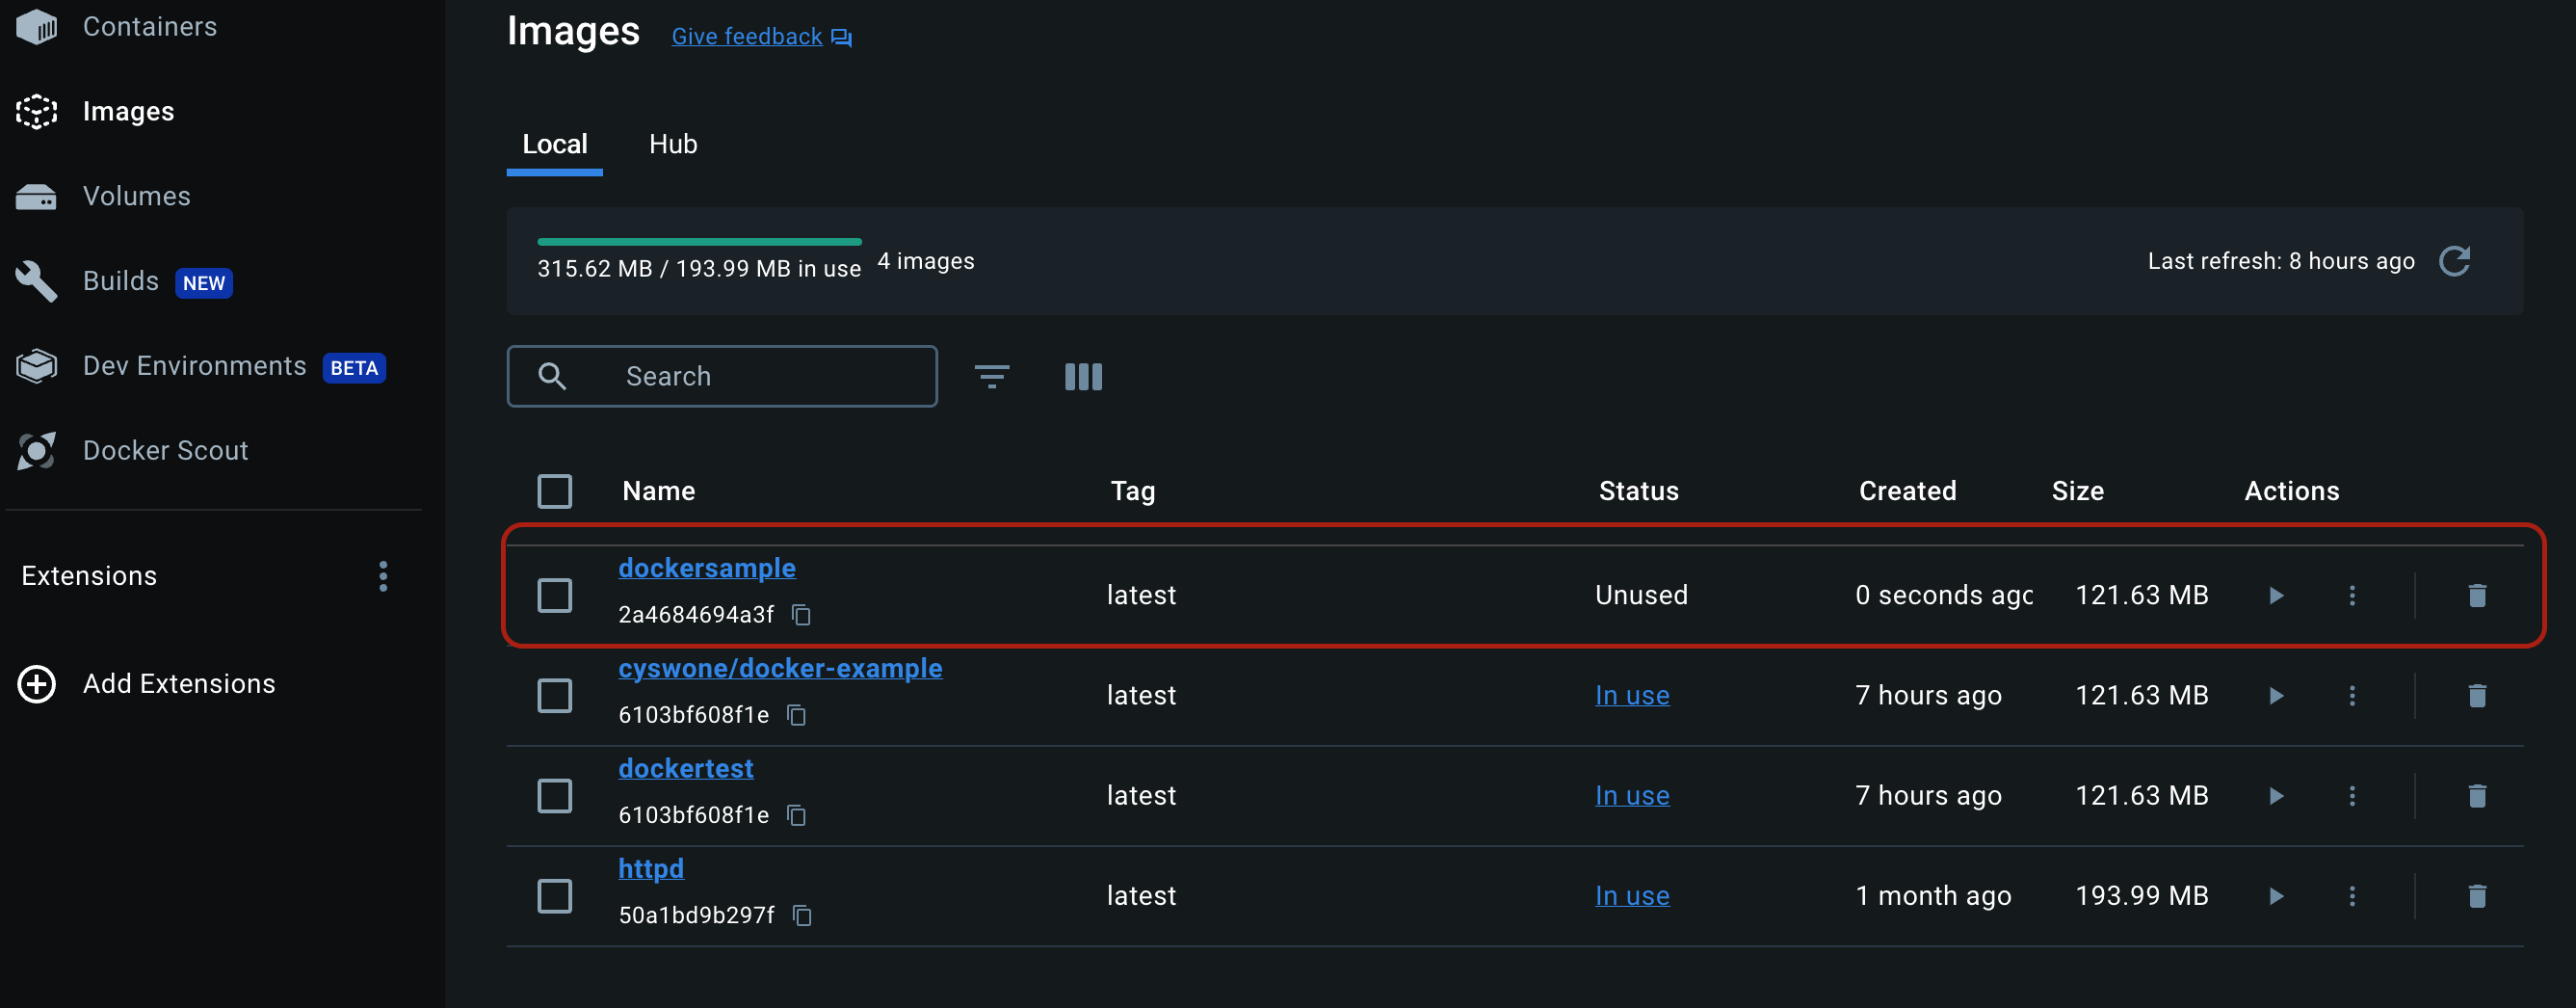Click the '193.99 MB' size cell
Viewport: 2576px width, 1008px height.
(2142, 896)
